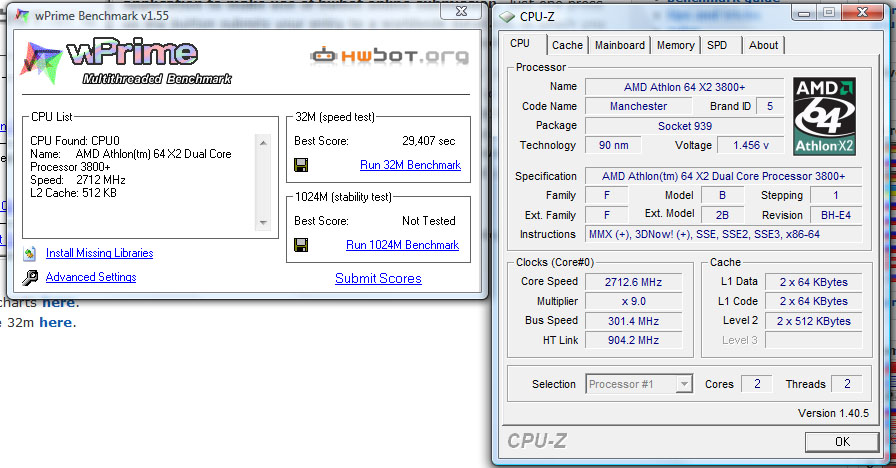Click the '301.4 MHz' bus speed value
This screenshot has height=468, width=896.
click(x=633, y=321)
